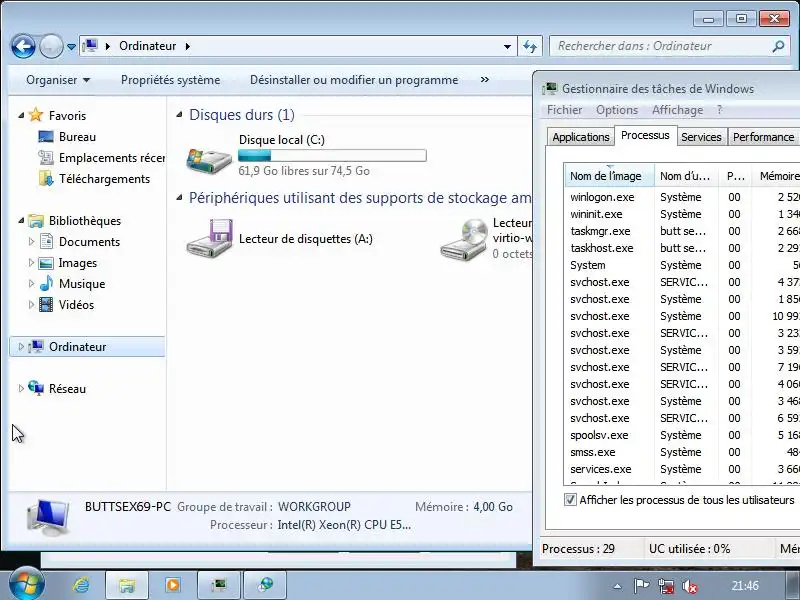Select the taskmgr.exe process row
800x600 pixels.
click(682, 231)
